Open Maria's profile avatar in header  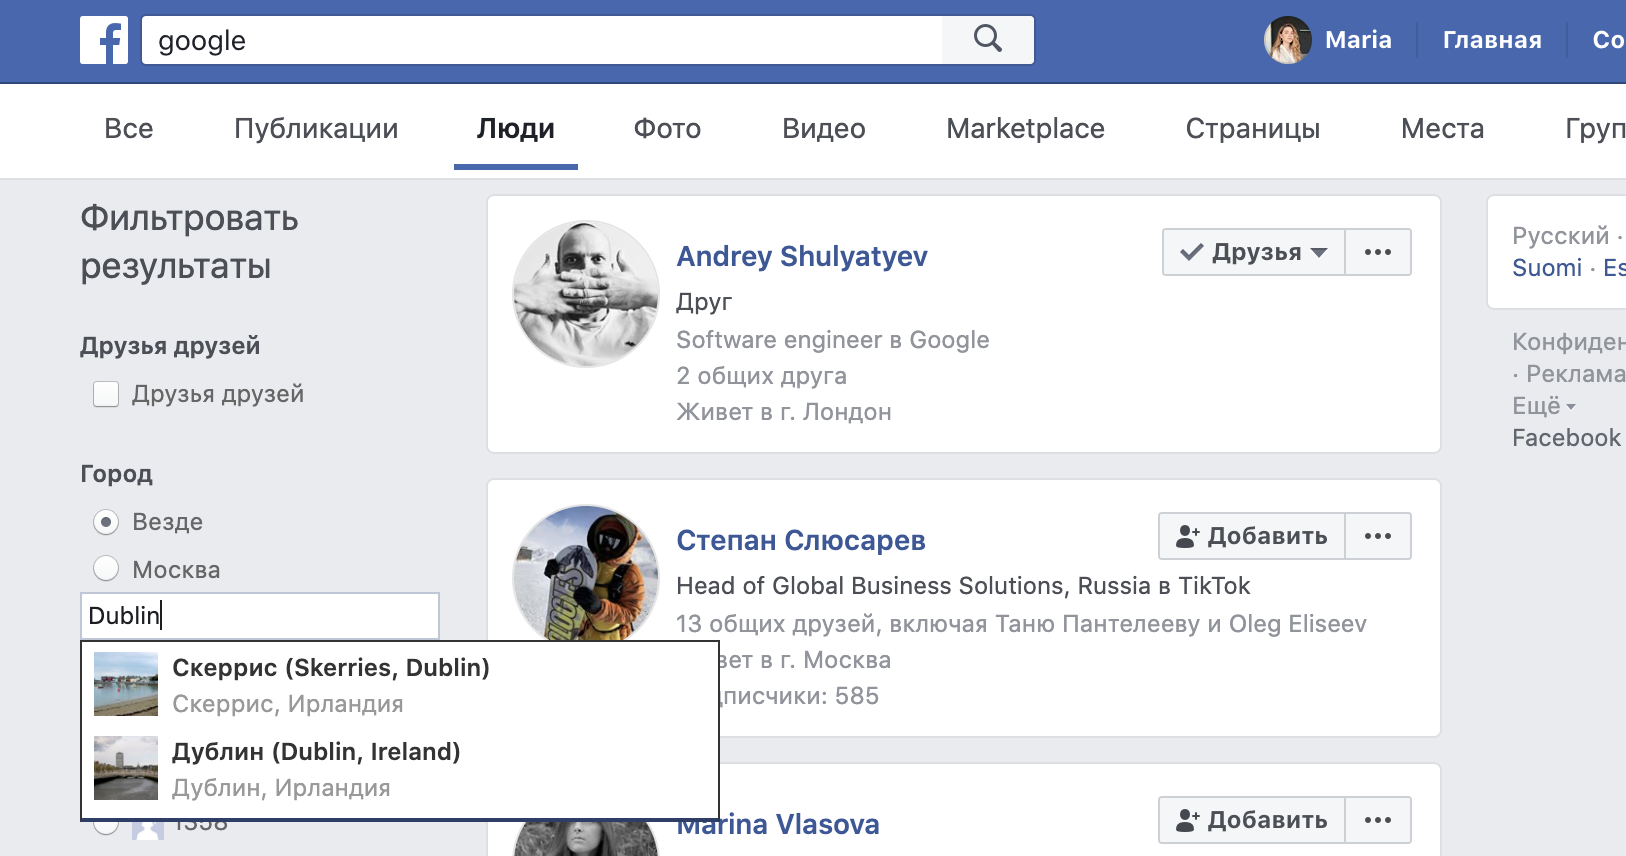click(x=1288, y=40)
